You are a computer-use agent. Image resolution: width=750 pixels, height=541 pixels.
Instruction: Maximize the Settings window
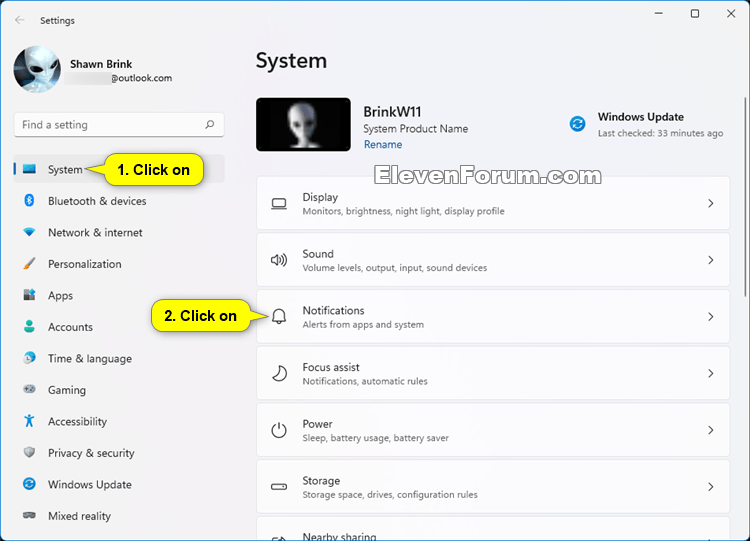[695, 13]
